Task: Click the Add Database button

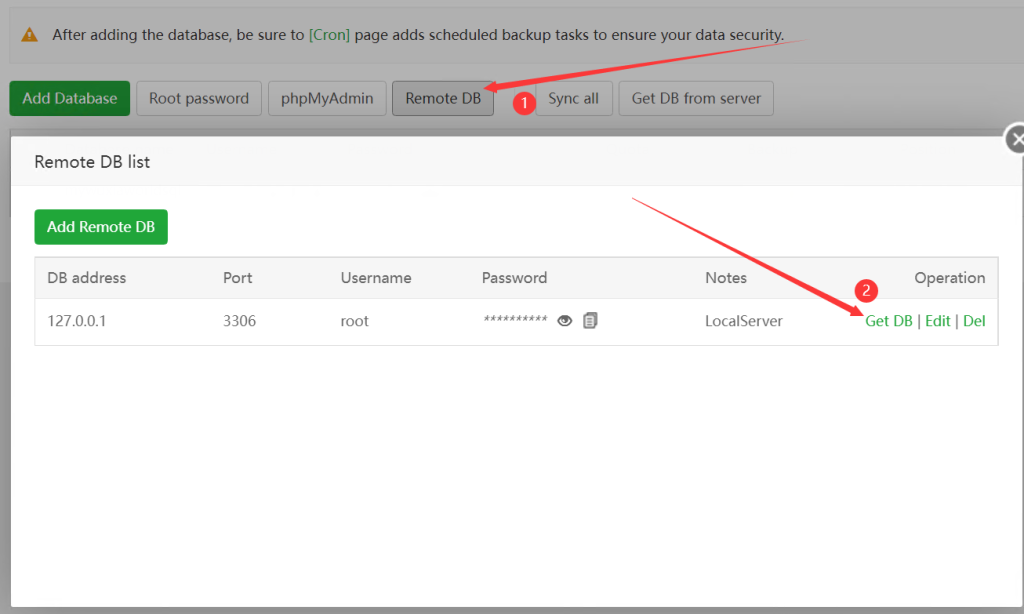Action: click(70, 99)
